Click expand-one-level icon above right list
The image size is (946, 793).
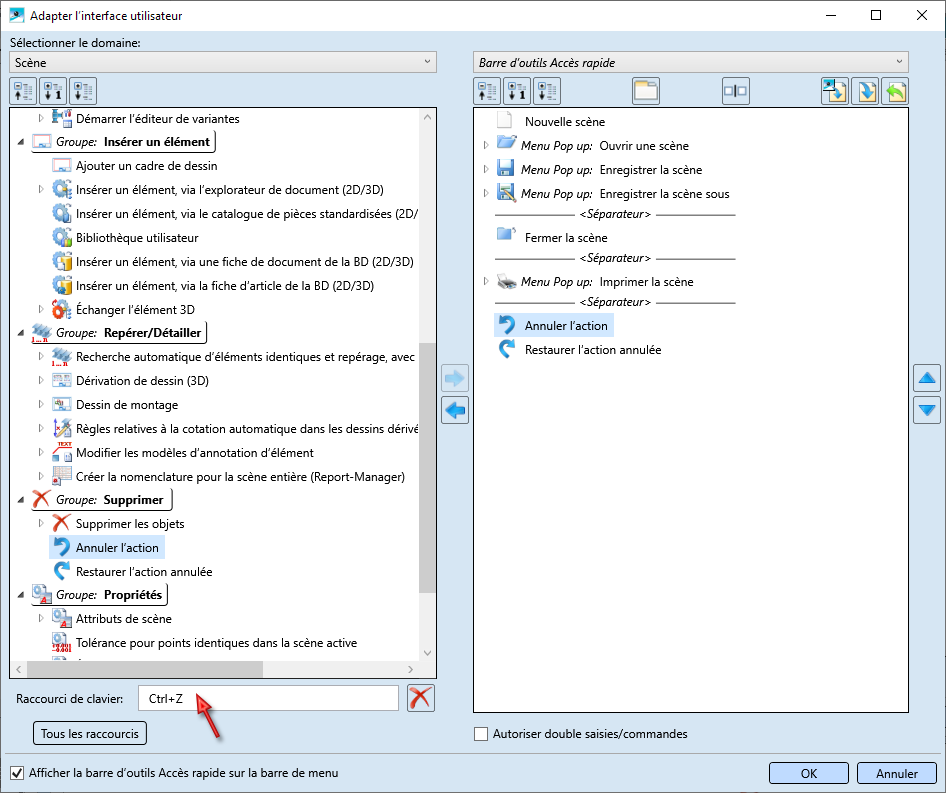pyautogui.click(x=517, y=92)
